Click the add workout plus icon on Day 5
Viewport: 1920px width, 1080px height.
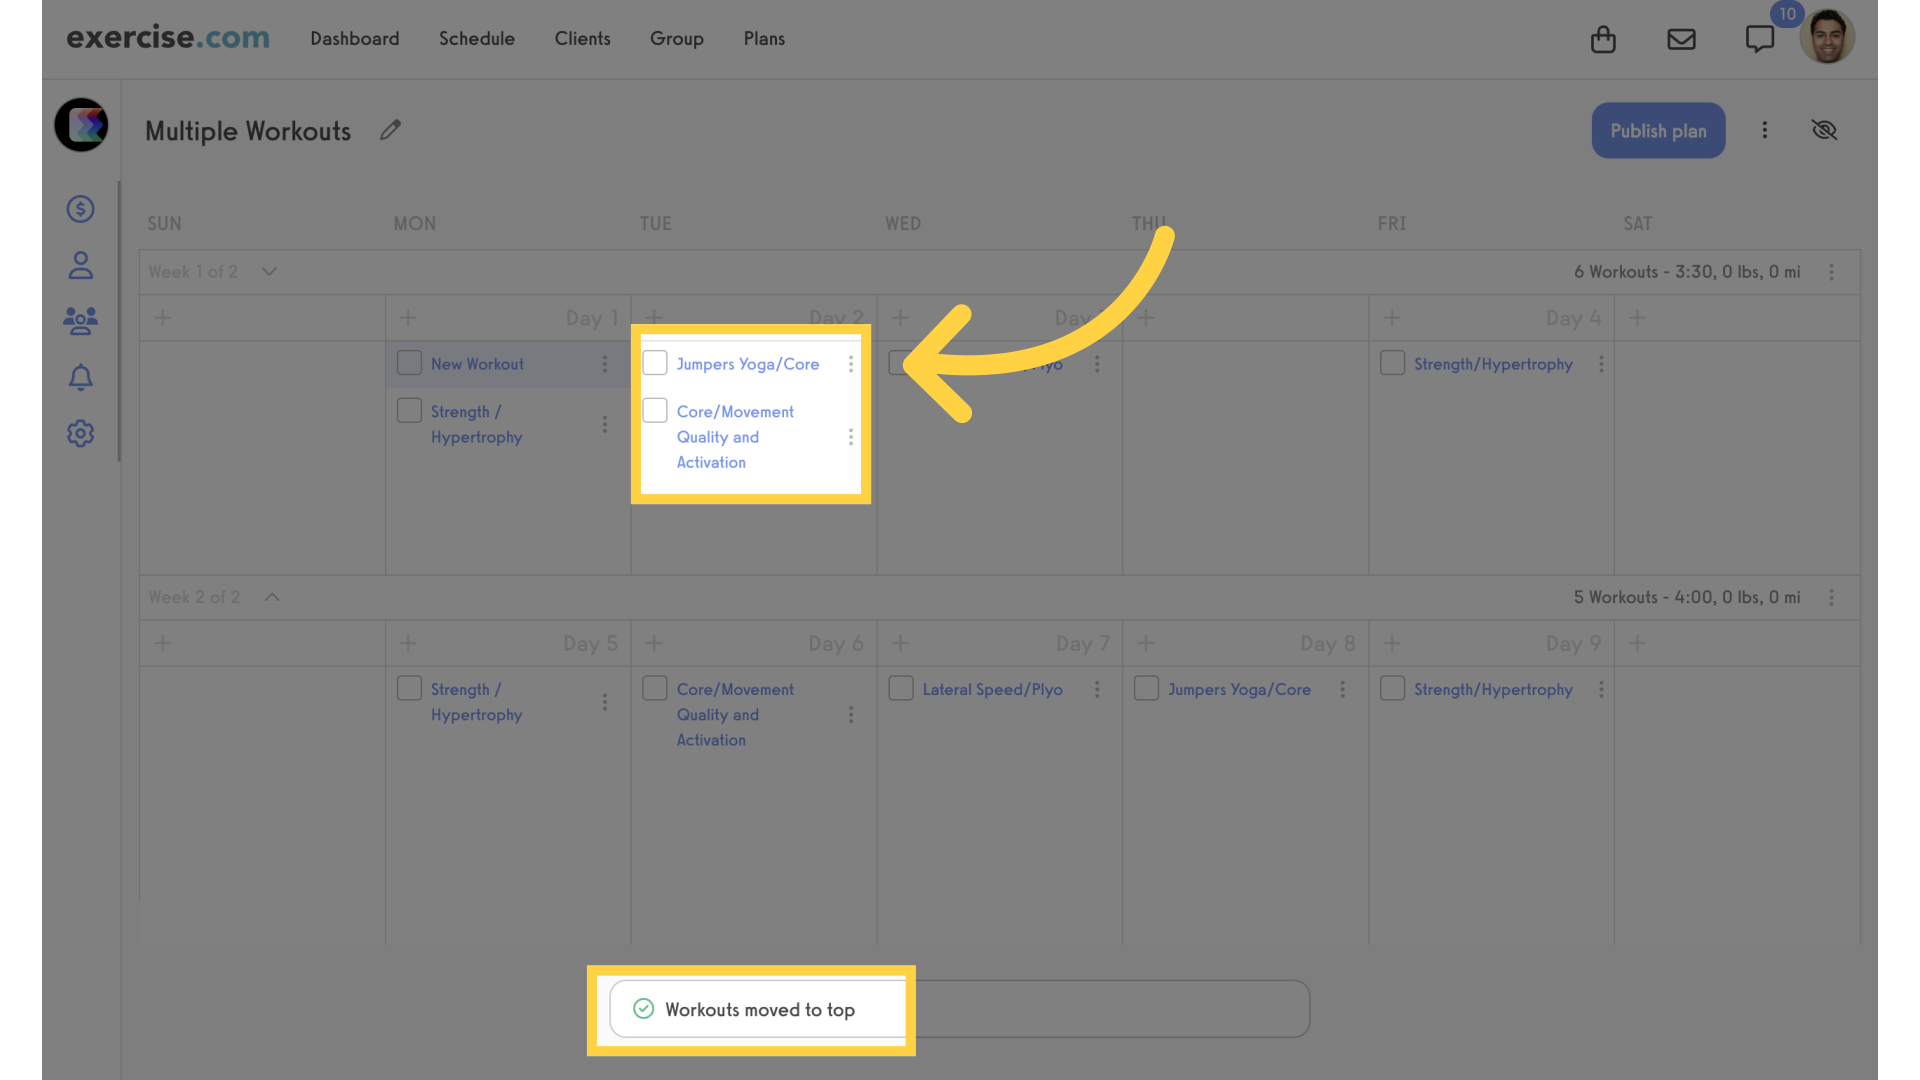pyautogui.click(x=409, y=644)
